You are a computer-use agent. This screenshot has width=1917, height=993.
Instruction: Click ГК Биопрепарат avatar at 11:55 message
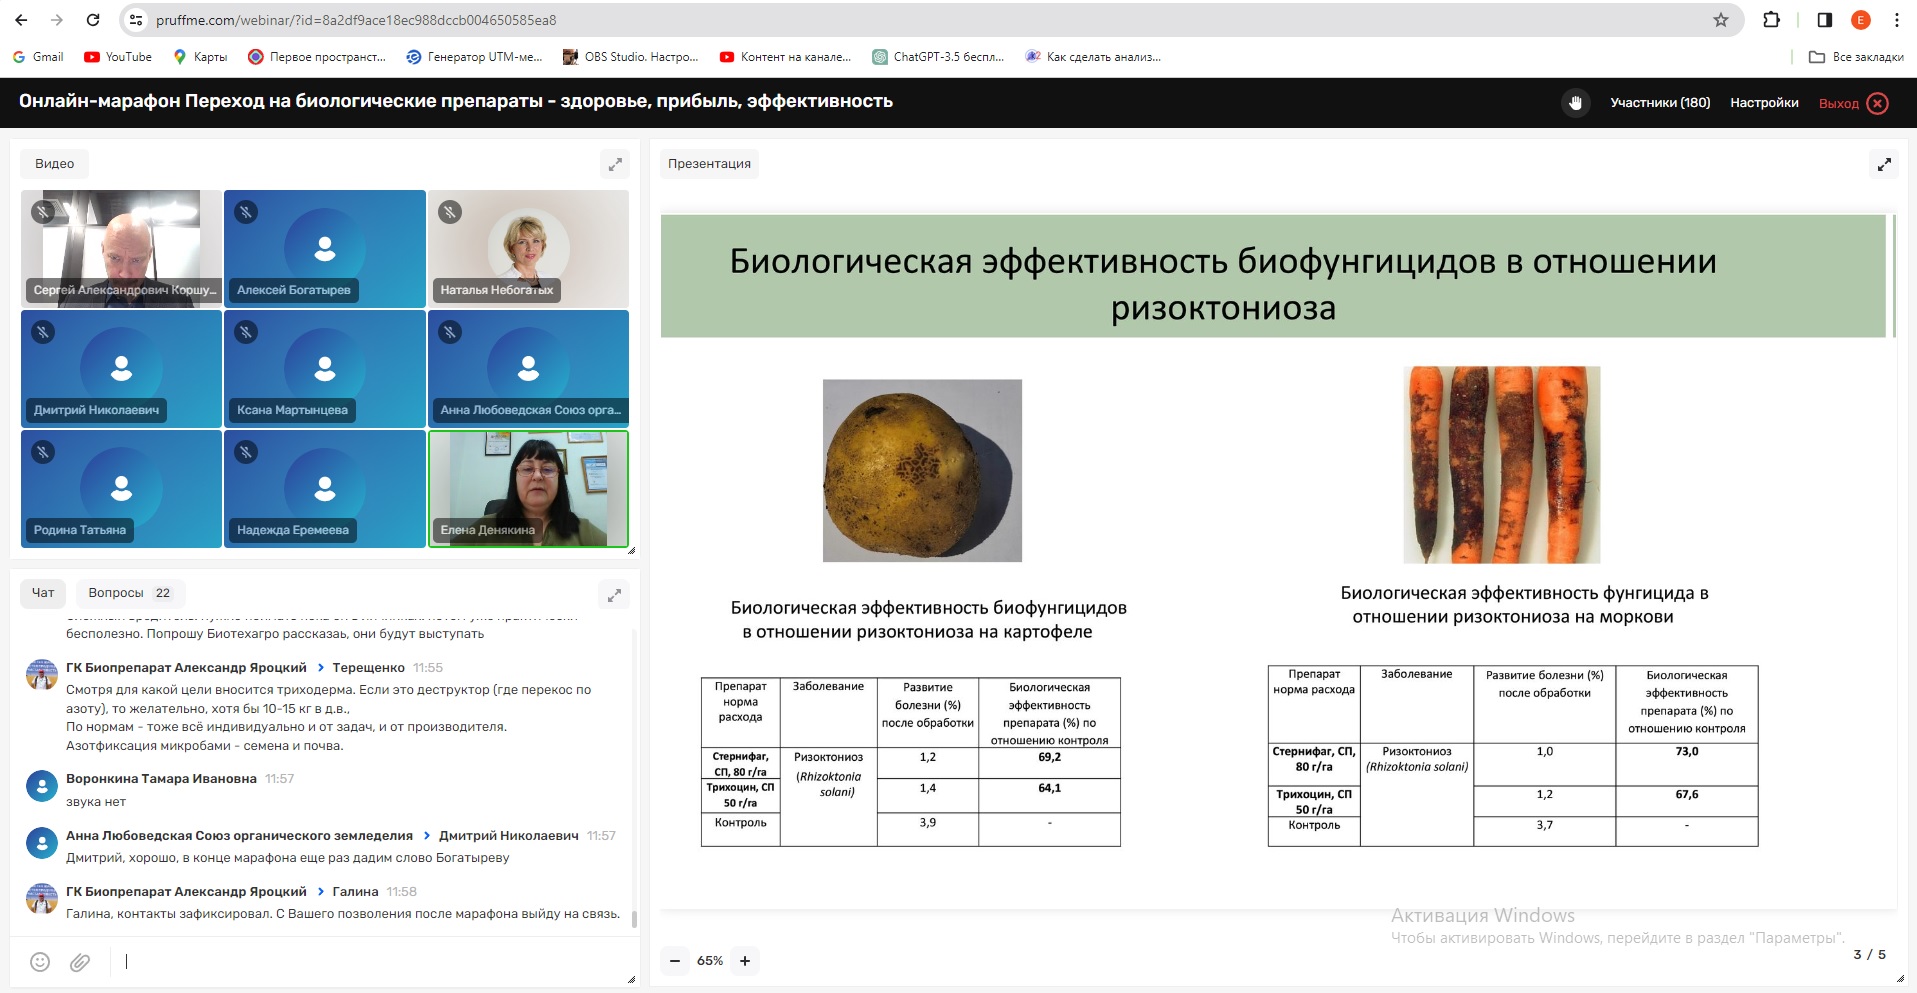[x=41, y=675]
